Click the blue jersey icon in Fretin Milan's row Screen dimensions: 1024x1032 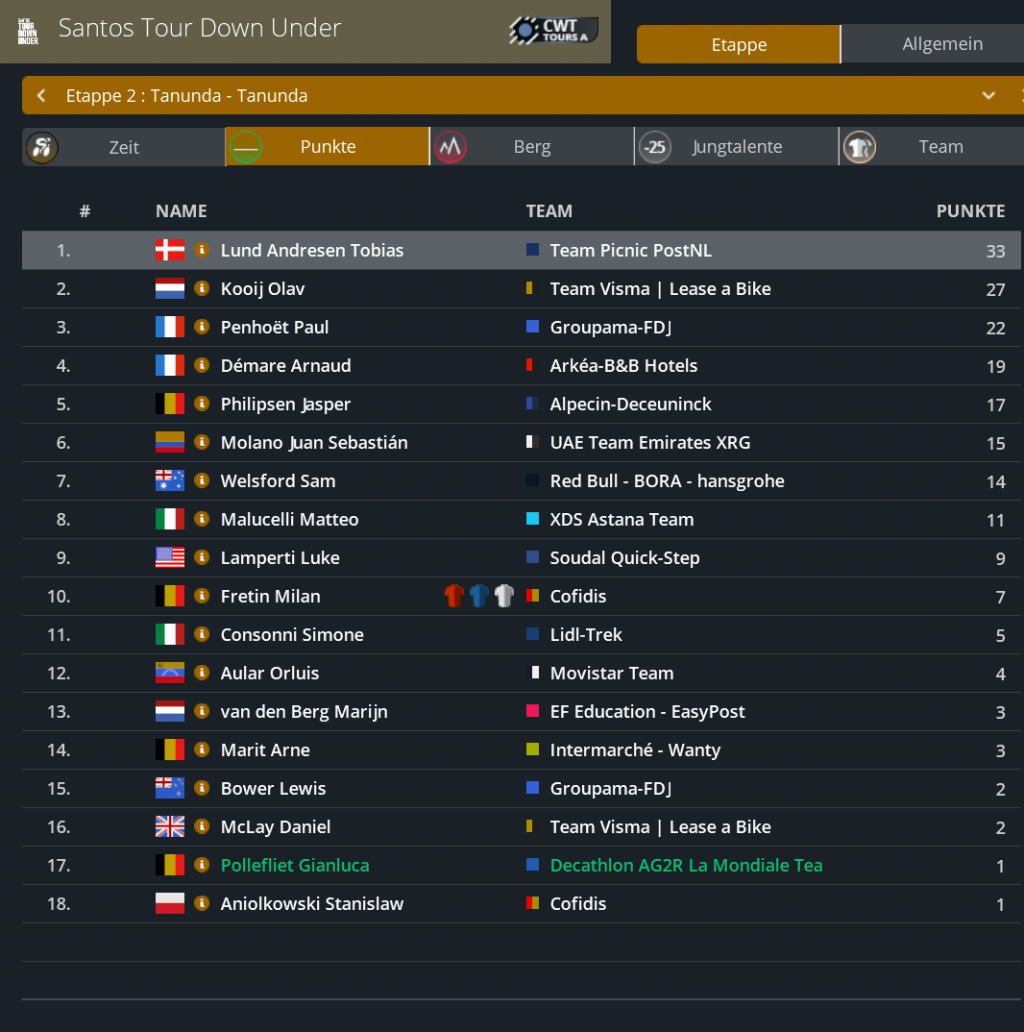point(479,597)
